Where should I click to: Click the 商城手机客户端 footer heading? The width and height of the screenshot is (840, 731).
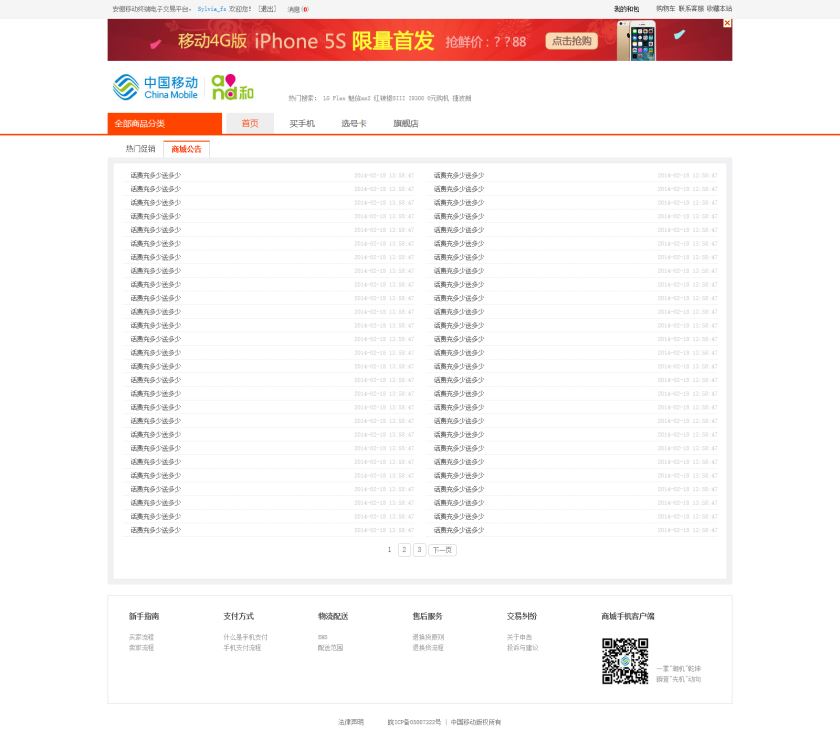click(628, 616)
